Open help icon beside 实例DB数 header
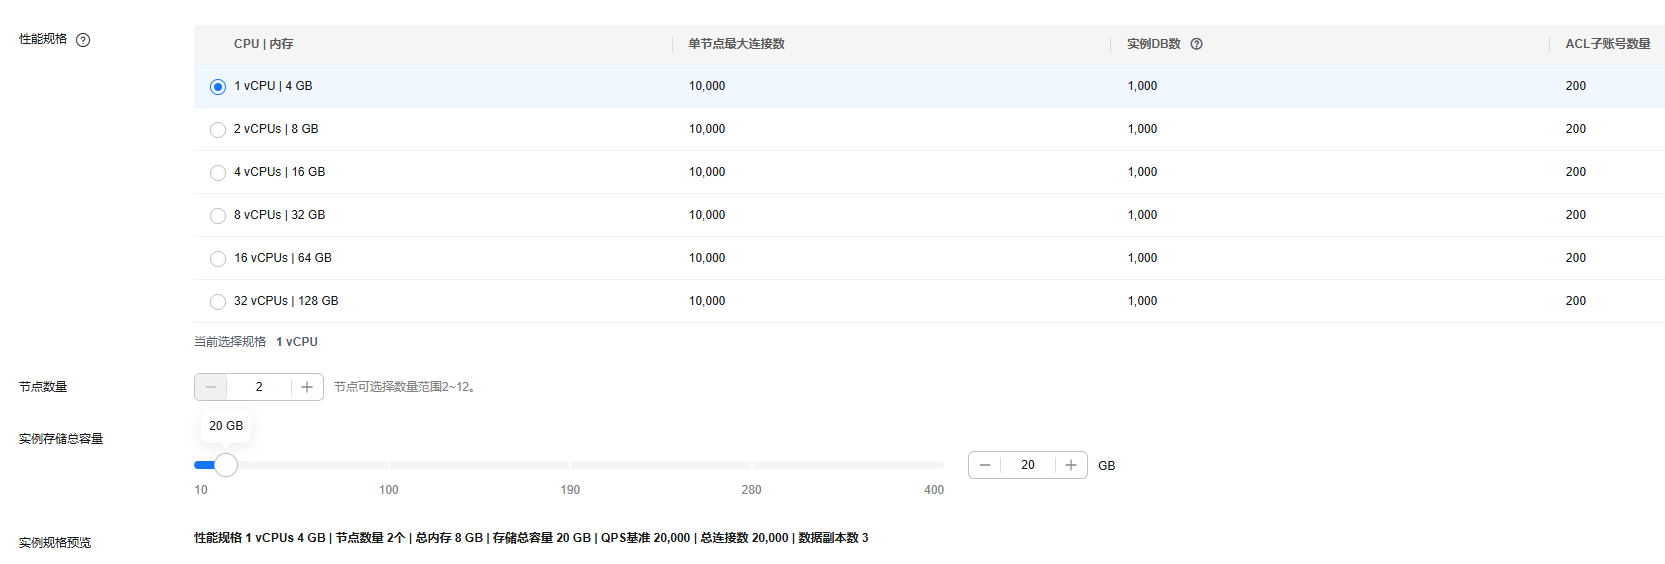 (1196, 44)
